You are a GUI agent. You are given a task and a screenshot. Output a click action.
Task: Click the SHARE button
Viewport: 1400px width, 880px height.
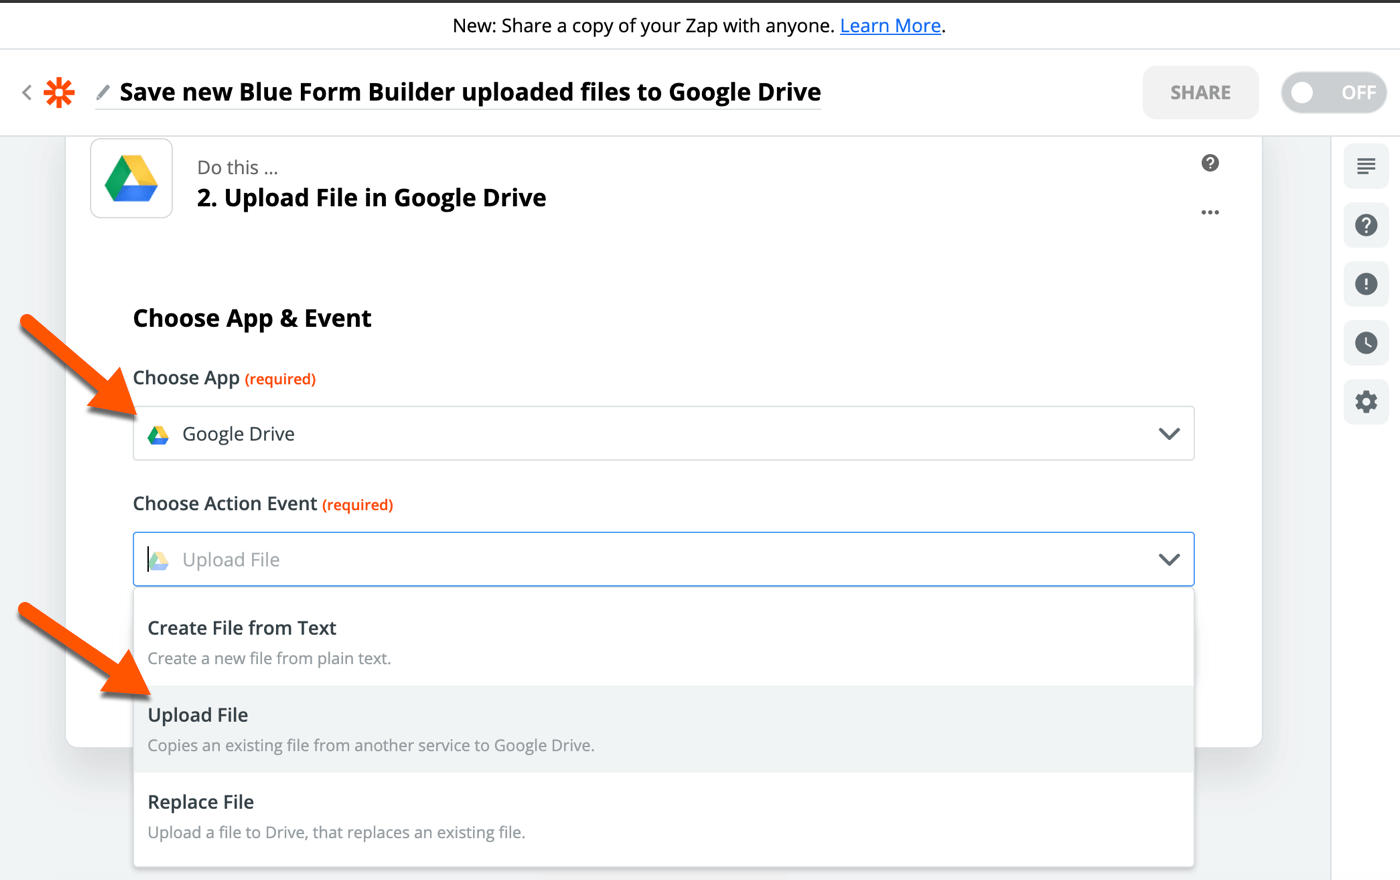coord(1200,92)
